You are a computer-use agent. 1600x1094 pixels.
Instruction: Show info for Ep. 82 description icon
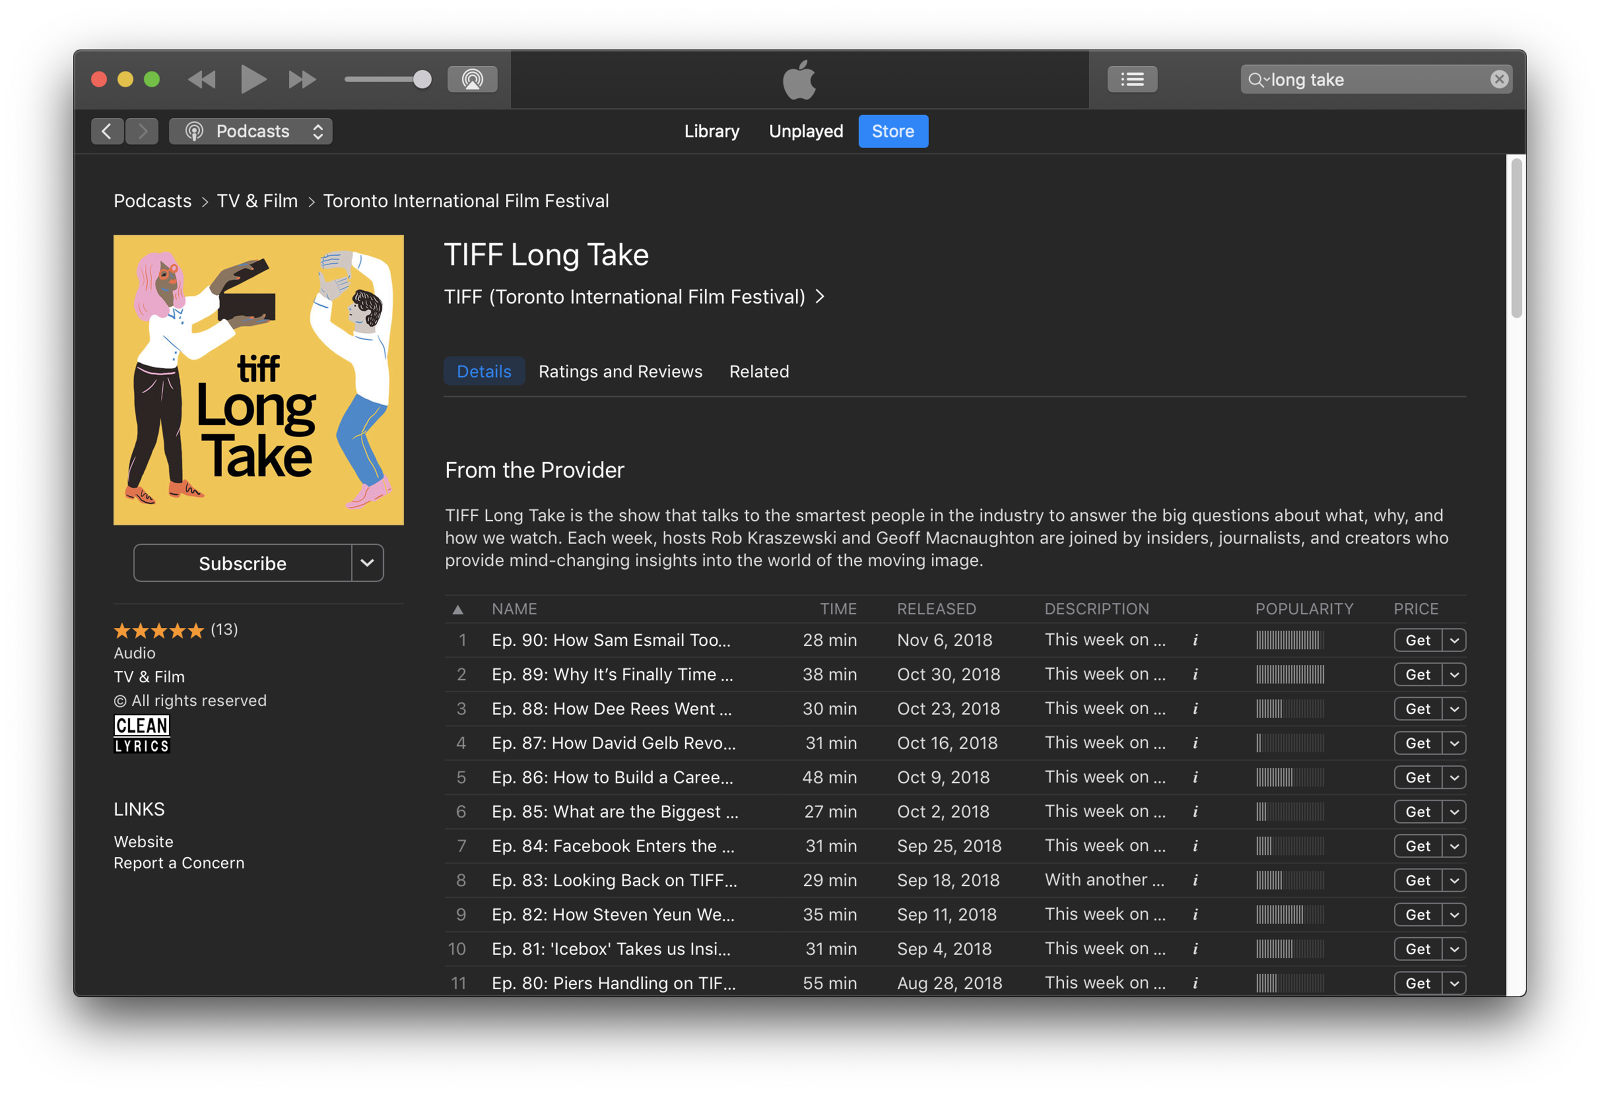pyautogui.click(x=1195, y=915)
